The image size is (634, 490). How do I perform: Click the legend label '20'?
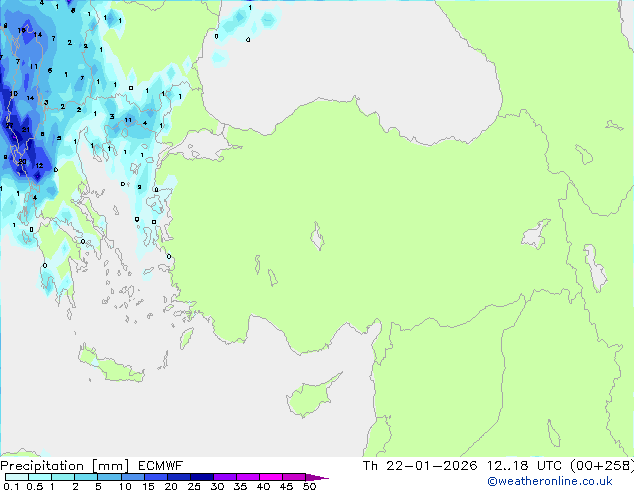[171, 486]
